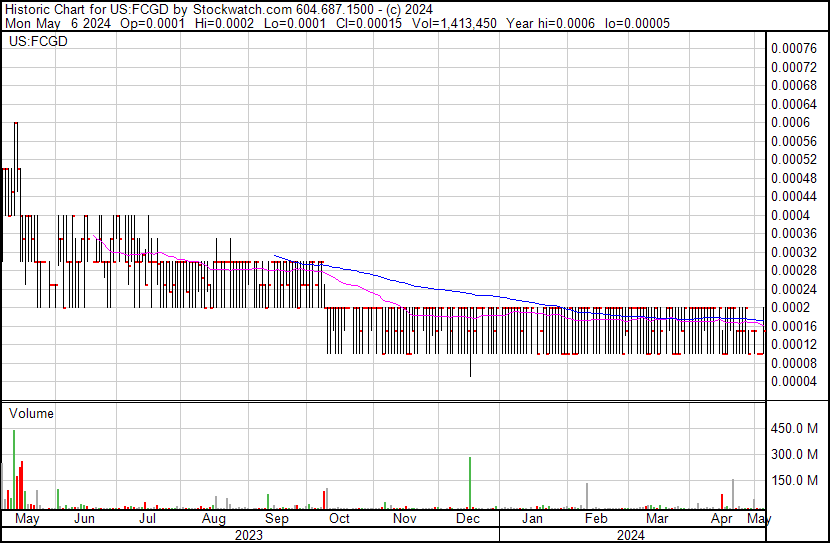
Task: Select the 0.00004 price axis label
Action: [794, 381]
